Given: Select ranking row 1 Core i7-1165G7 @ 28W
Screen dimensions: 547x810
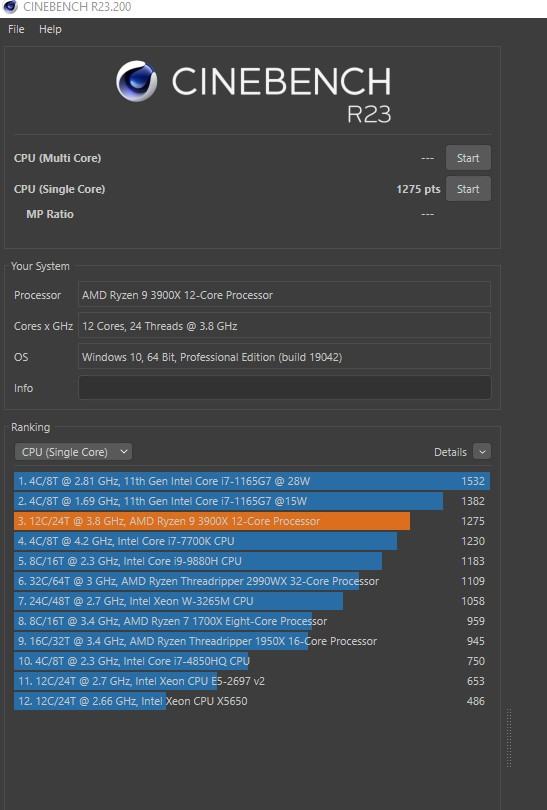Looking at the screenshot, I should [x=252, y=481].
